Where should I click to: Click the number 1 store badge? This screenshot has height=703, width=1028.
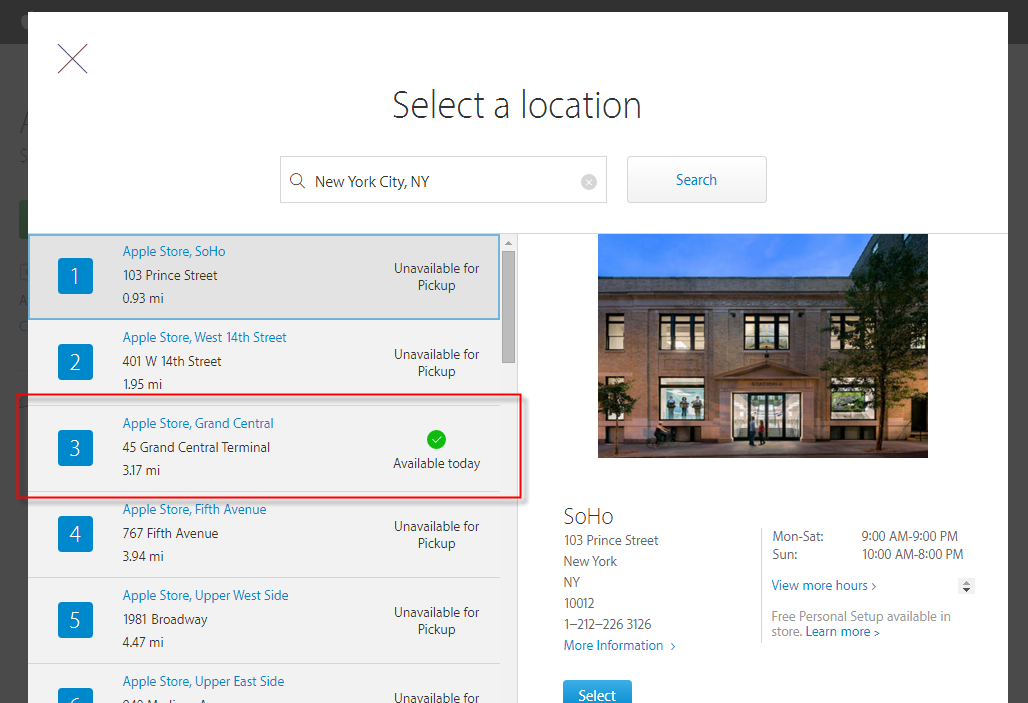click(x=75, y=276)
